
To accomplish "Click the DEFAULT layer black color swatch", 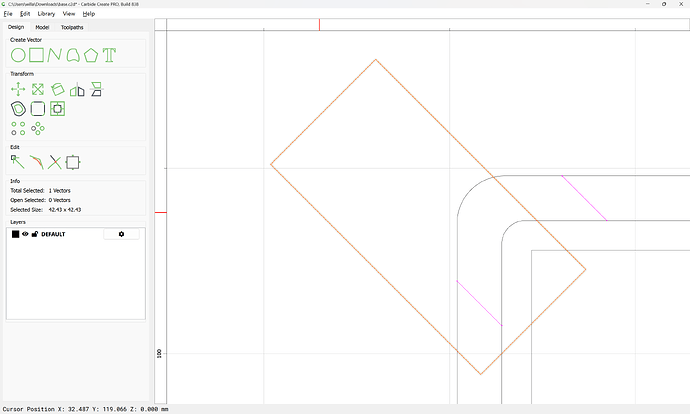I will point(16,234).
